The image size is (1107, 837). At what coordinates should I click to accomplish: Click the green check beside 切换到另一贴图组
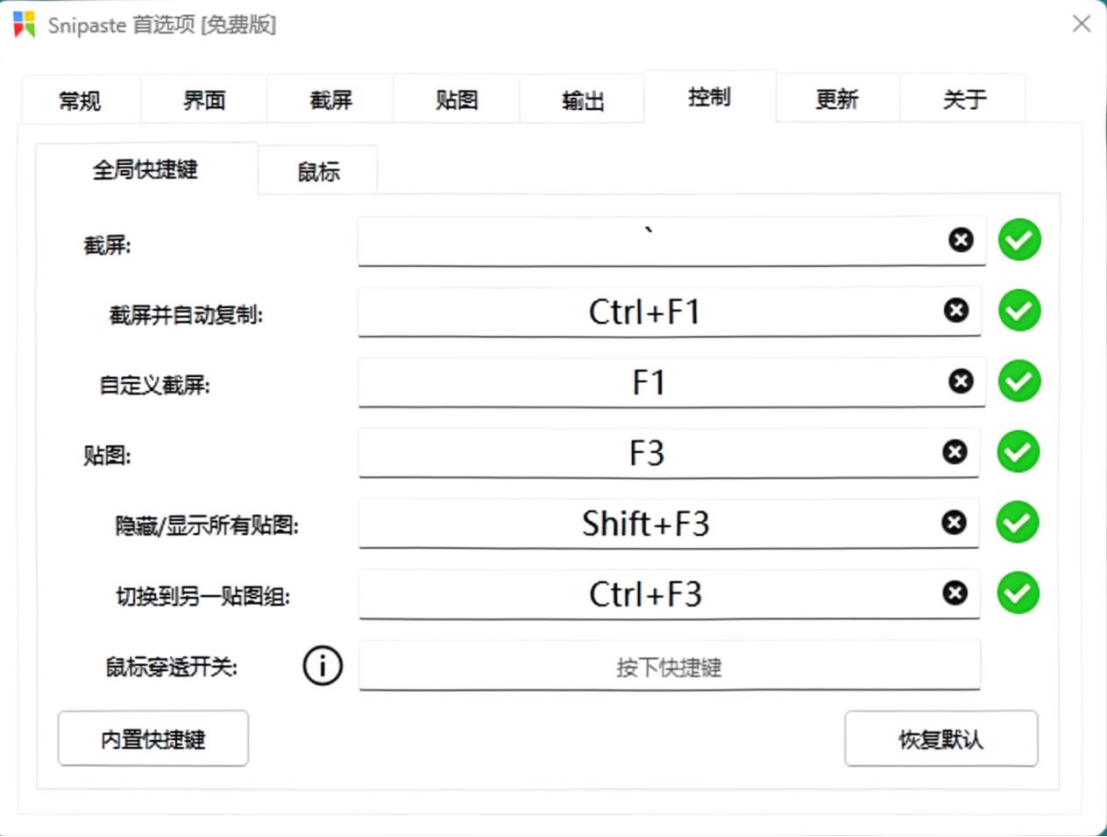coord(1018,593)
